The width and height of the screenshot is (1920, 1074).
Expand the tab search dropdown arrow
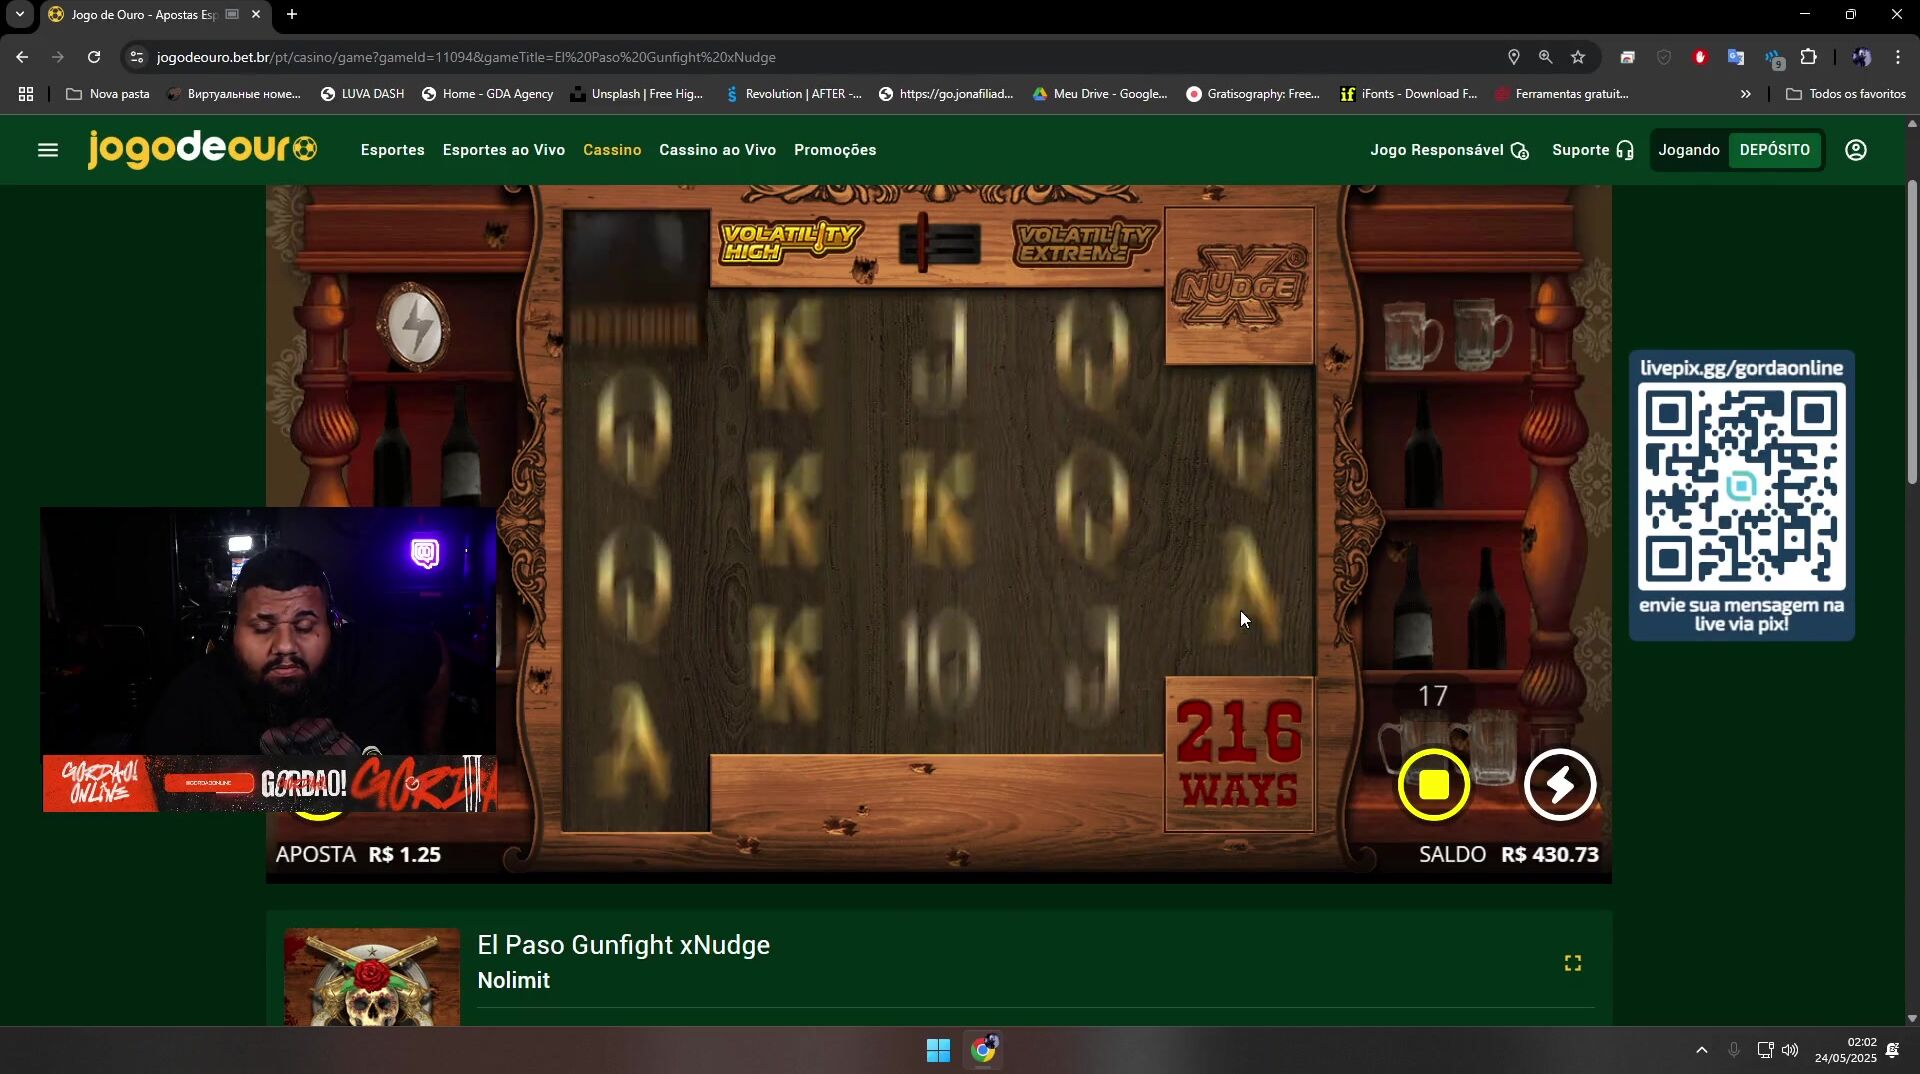tap(19, 14)
